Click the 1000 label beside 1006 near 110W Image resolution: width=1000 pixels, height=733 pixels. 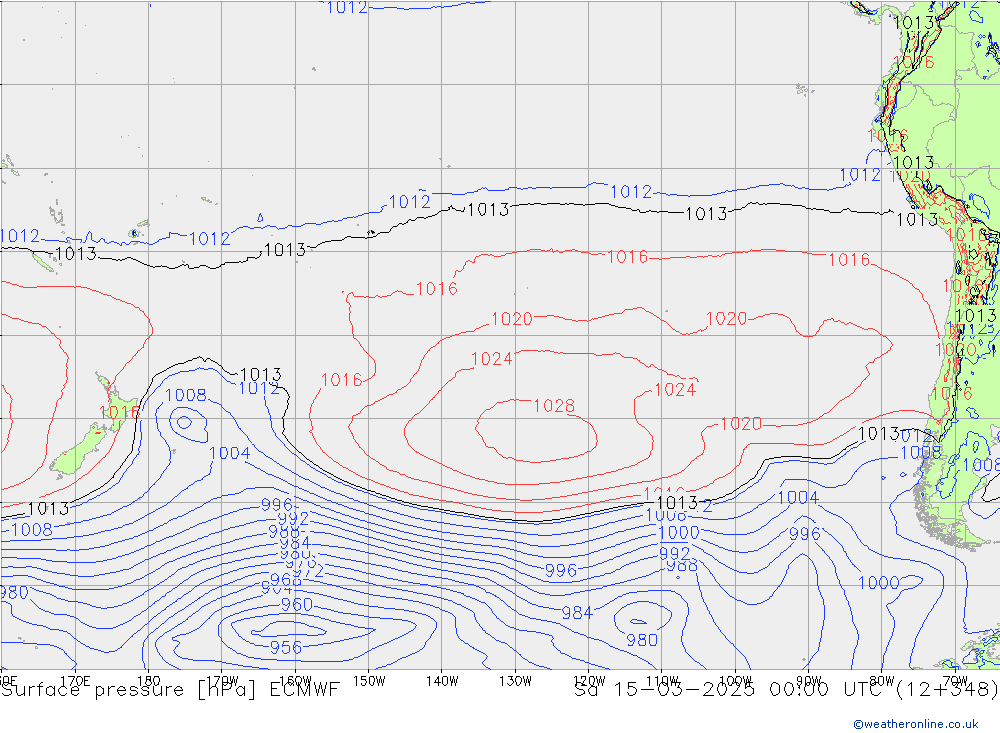pyautogui.click(x=679, y=532)
